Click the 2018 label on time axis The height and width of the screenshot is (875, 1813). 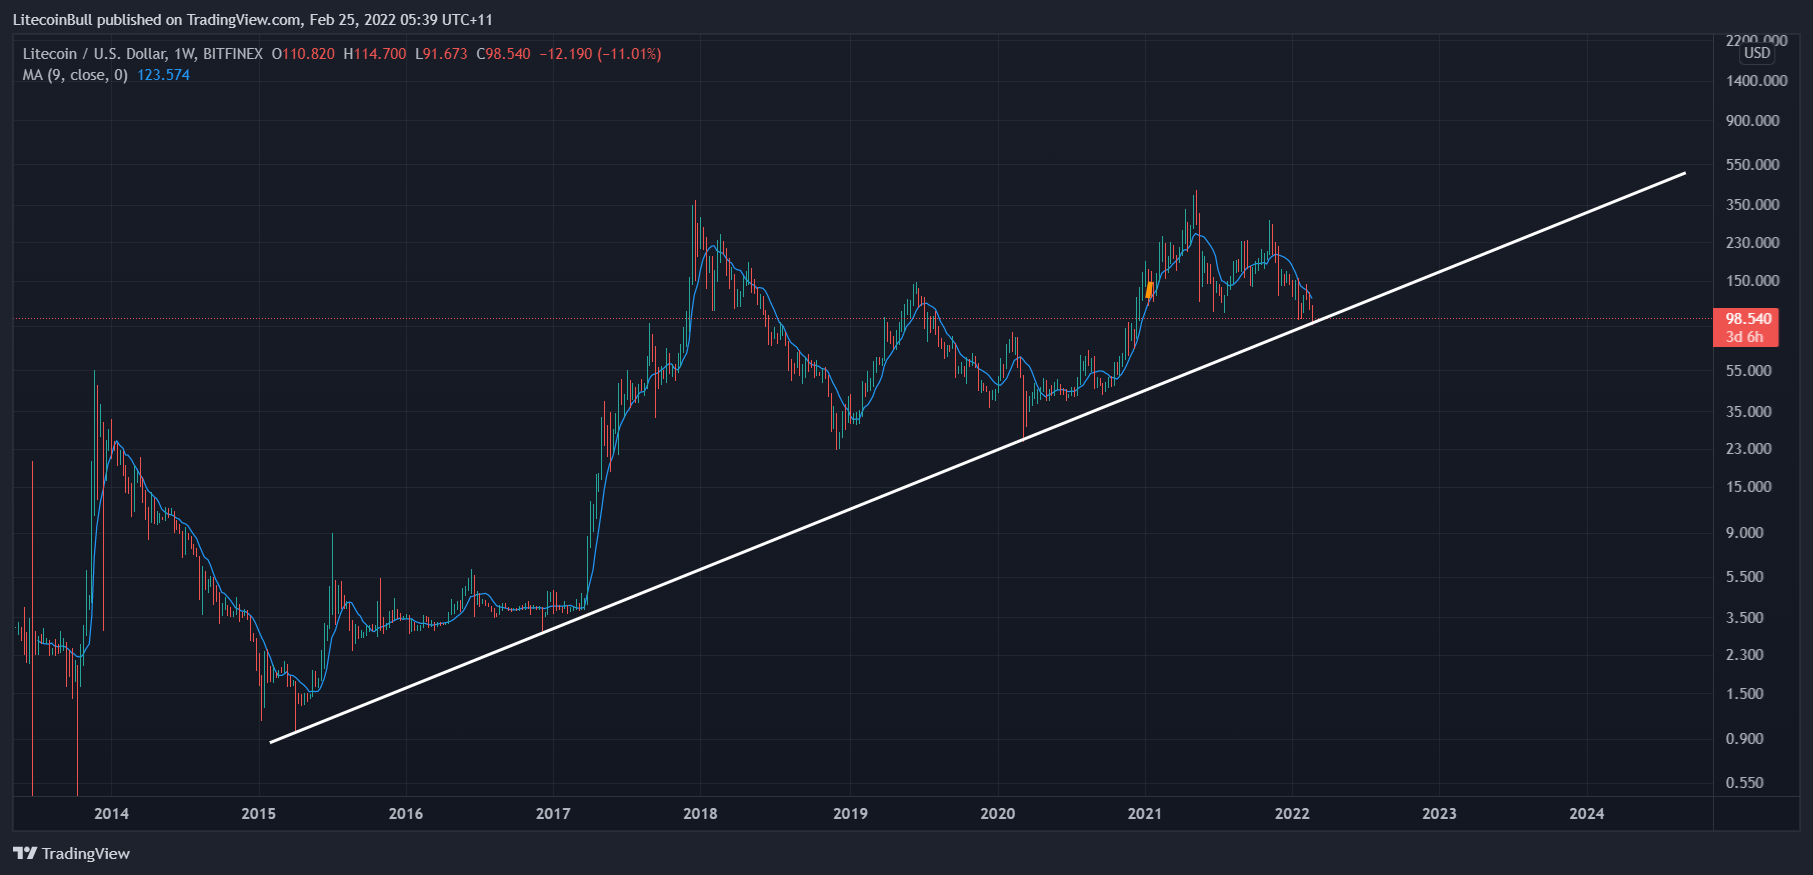pos(700,813)
